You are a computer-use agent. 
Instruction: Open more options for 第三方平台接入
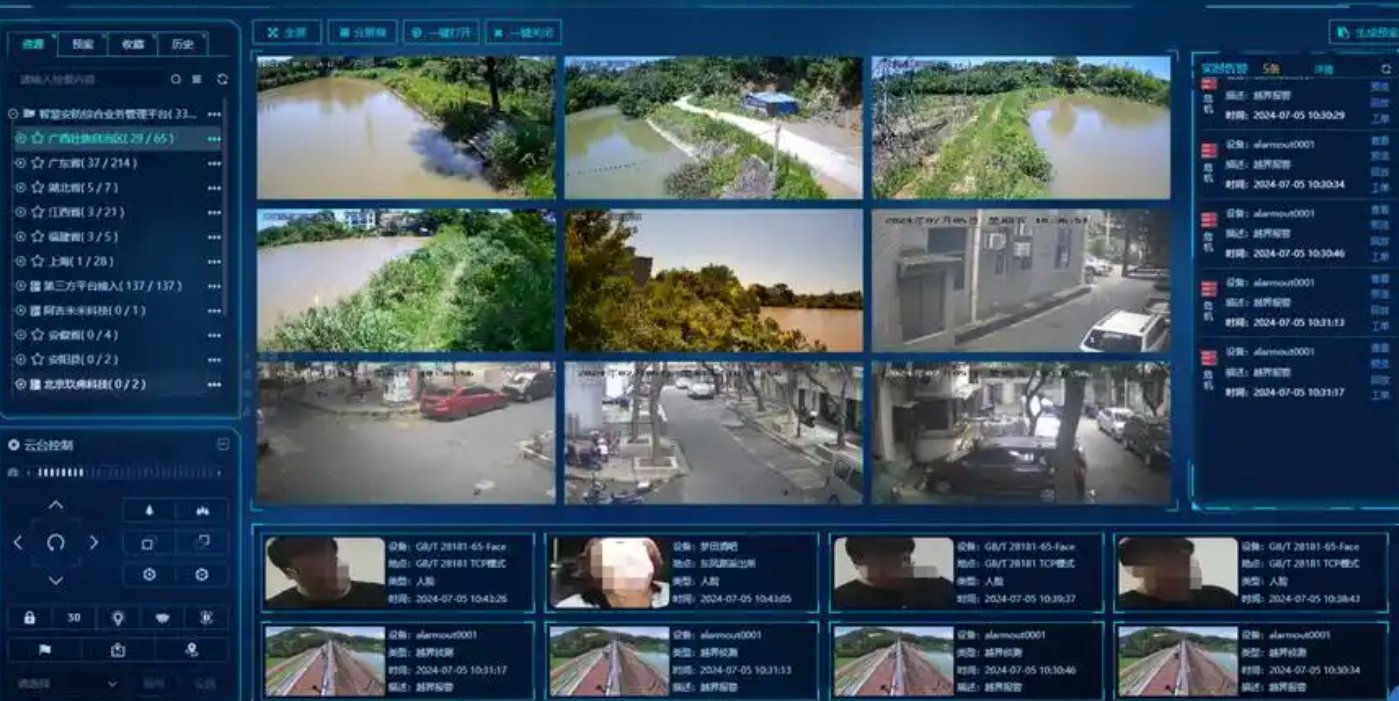coord(214,286)
